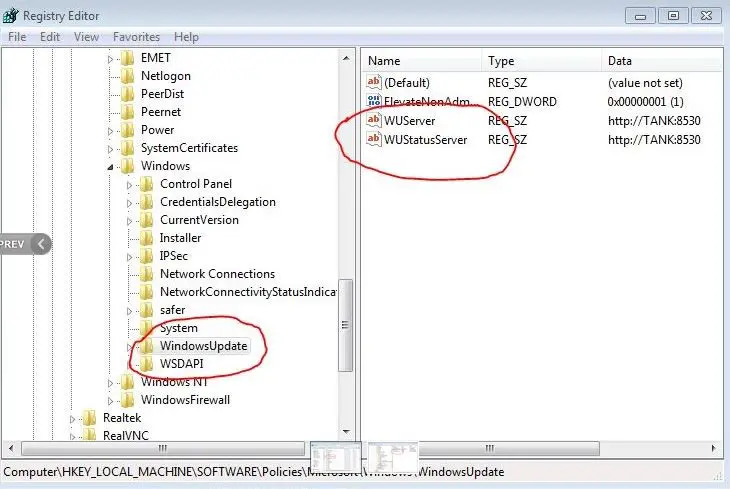Click the ElevateNonAdmin data 0x00000001 (1)

(645, 102)
